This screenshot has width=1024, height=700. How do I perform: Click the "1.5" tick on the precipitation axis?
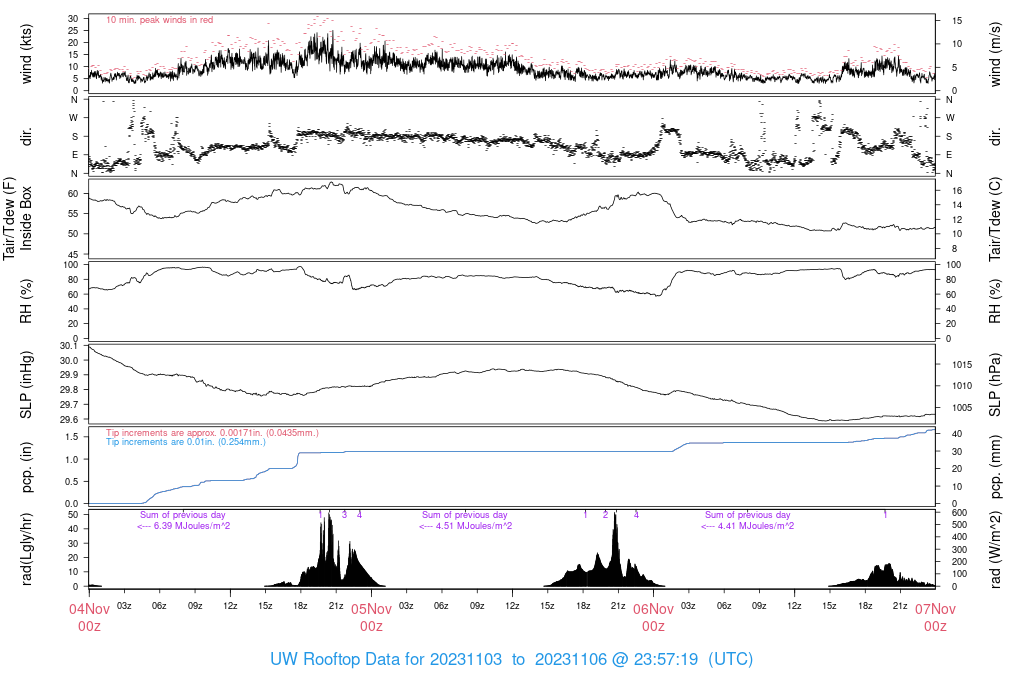tap(72, 437)
